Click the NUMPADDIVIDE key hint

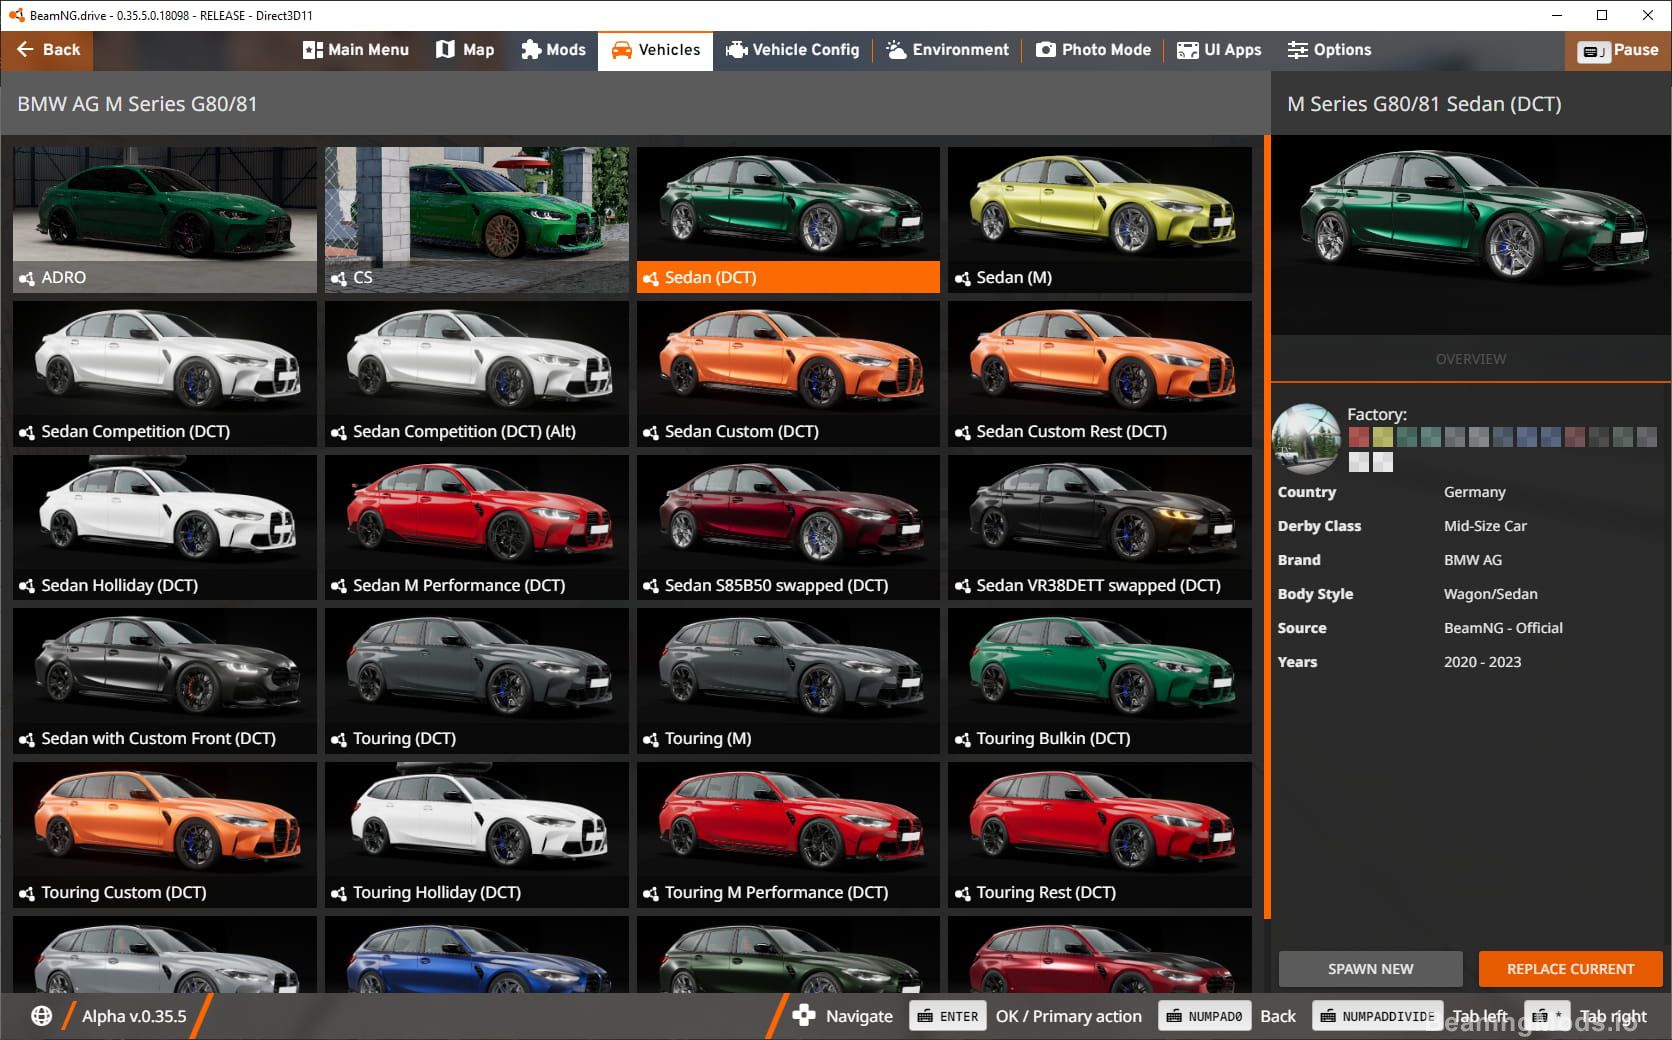(x=1378, y=1016)
